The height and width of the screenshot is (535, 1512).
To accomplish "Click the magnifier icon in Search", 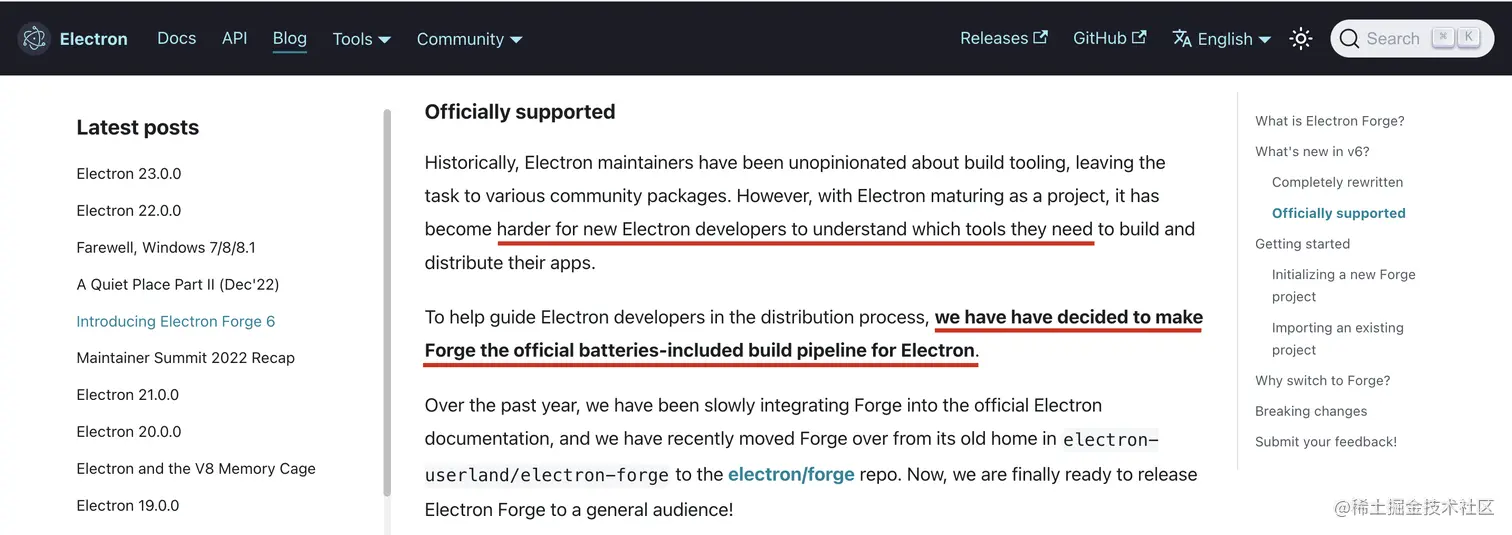I will (x=1350, y=39).
